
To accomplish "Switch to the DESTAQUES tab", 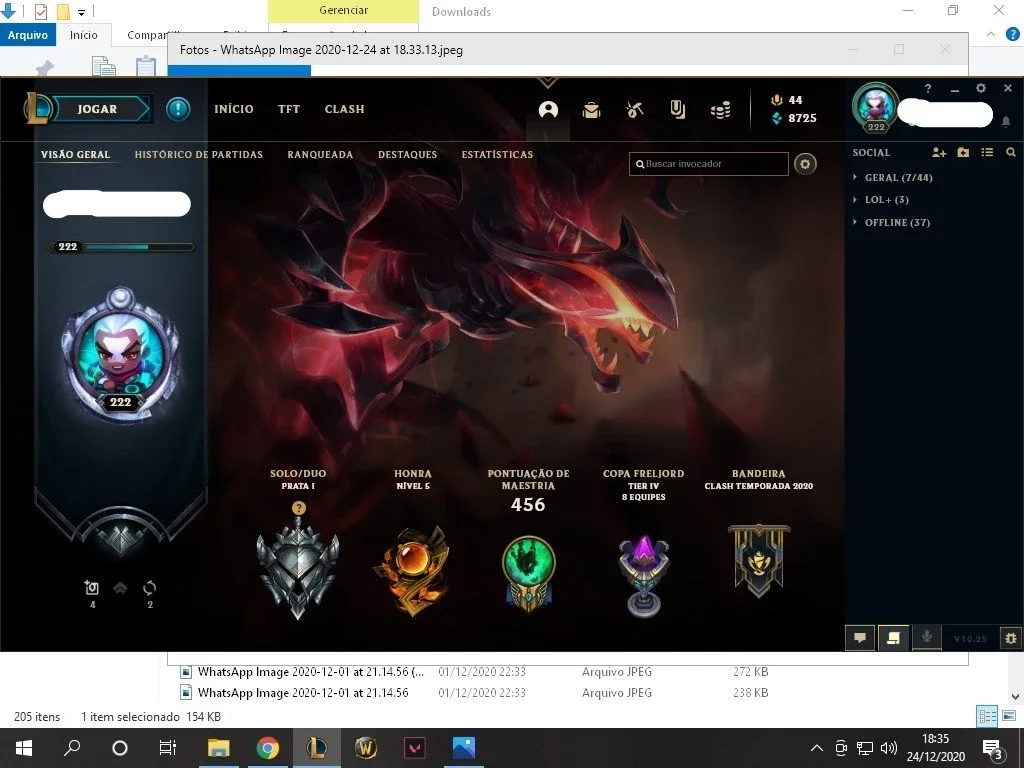I will (408, 155).
